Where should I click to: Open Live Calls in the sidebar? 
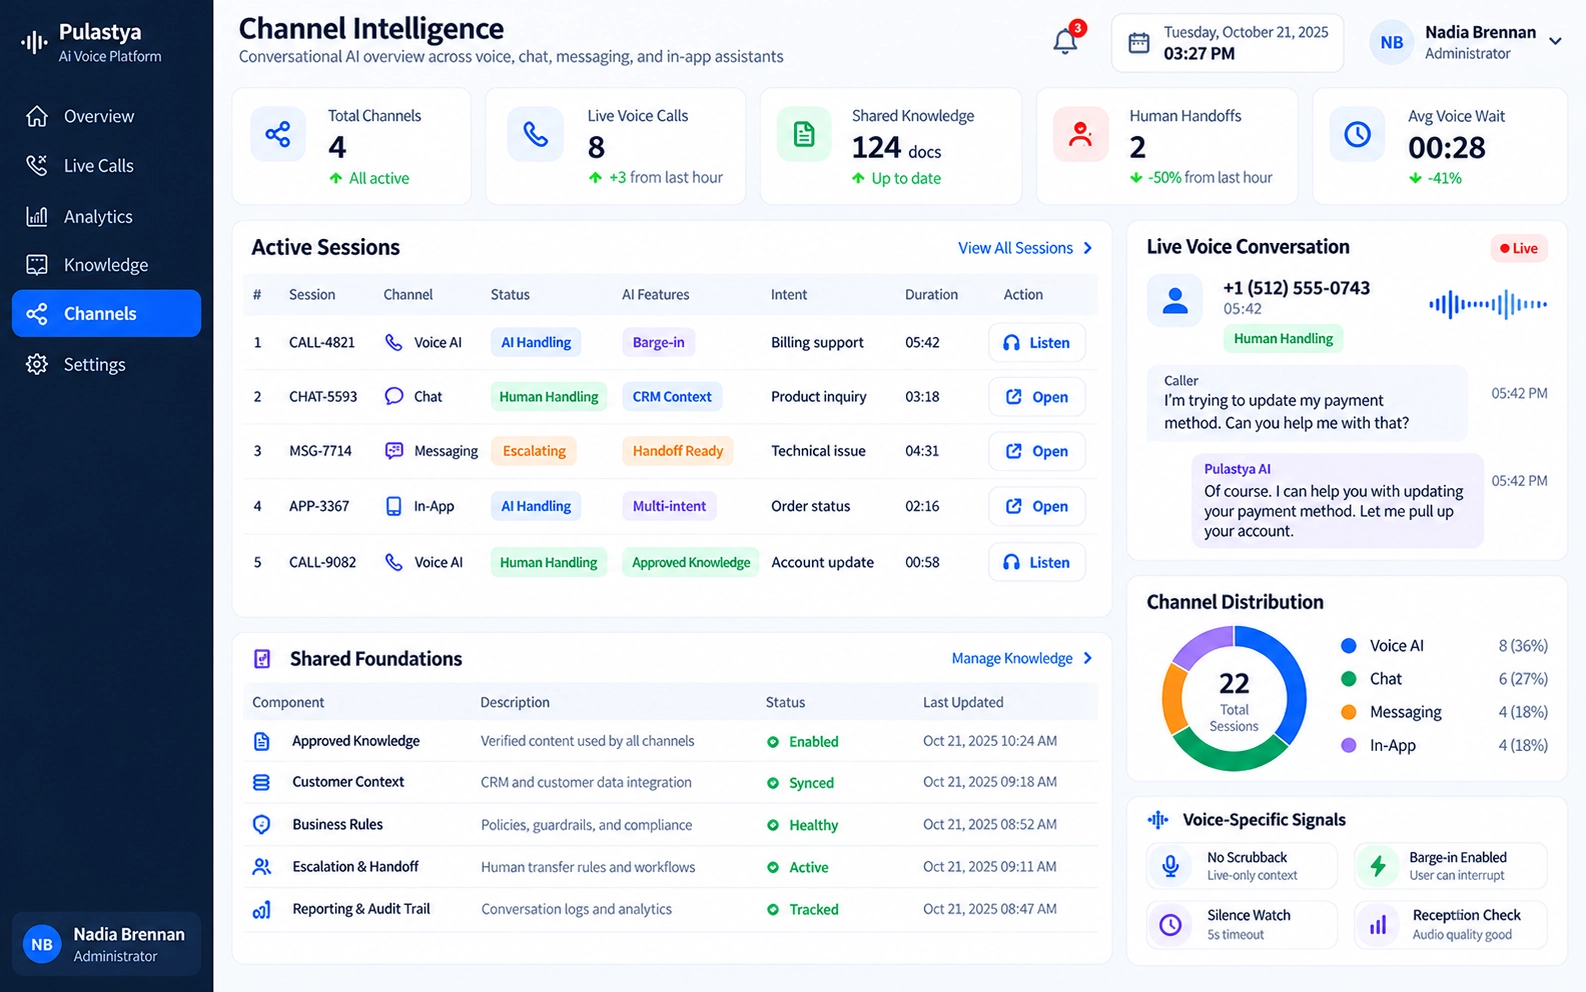(x=106, y=166)
